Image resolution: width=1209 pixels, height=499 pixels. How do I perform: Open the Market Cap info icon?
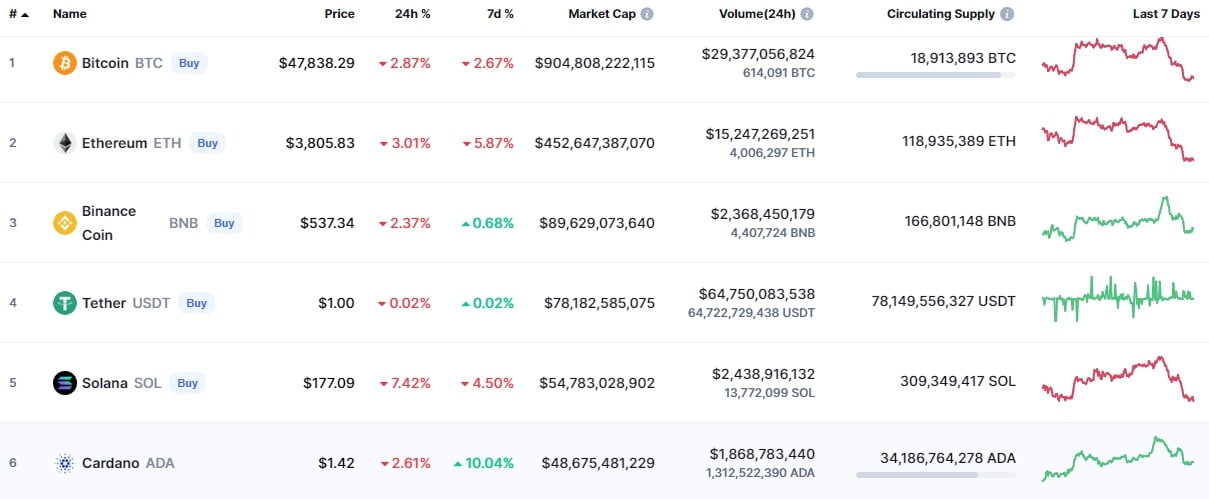[x=647, y=14]
